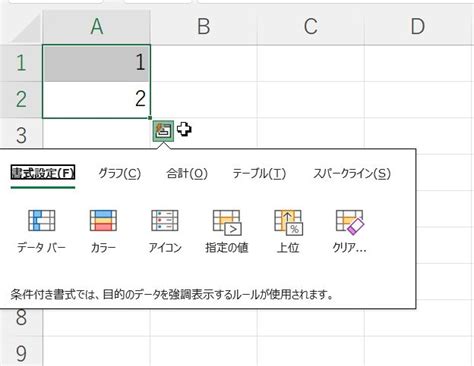Click the Quick Analysis button icon
Screen dimensions: 474x366
pyautogui.click(x=163, y=131)
